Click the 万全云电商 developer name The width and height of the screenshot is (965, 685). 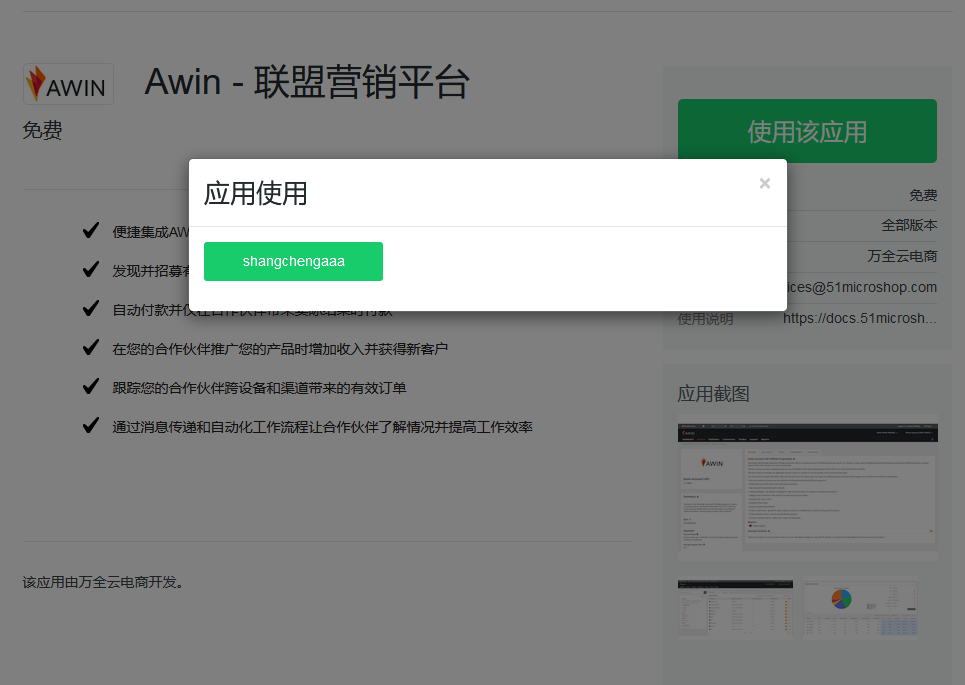(902, 256)
